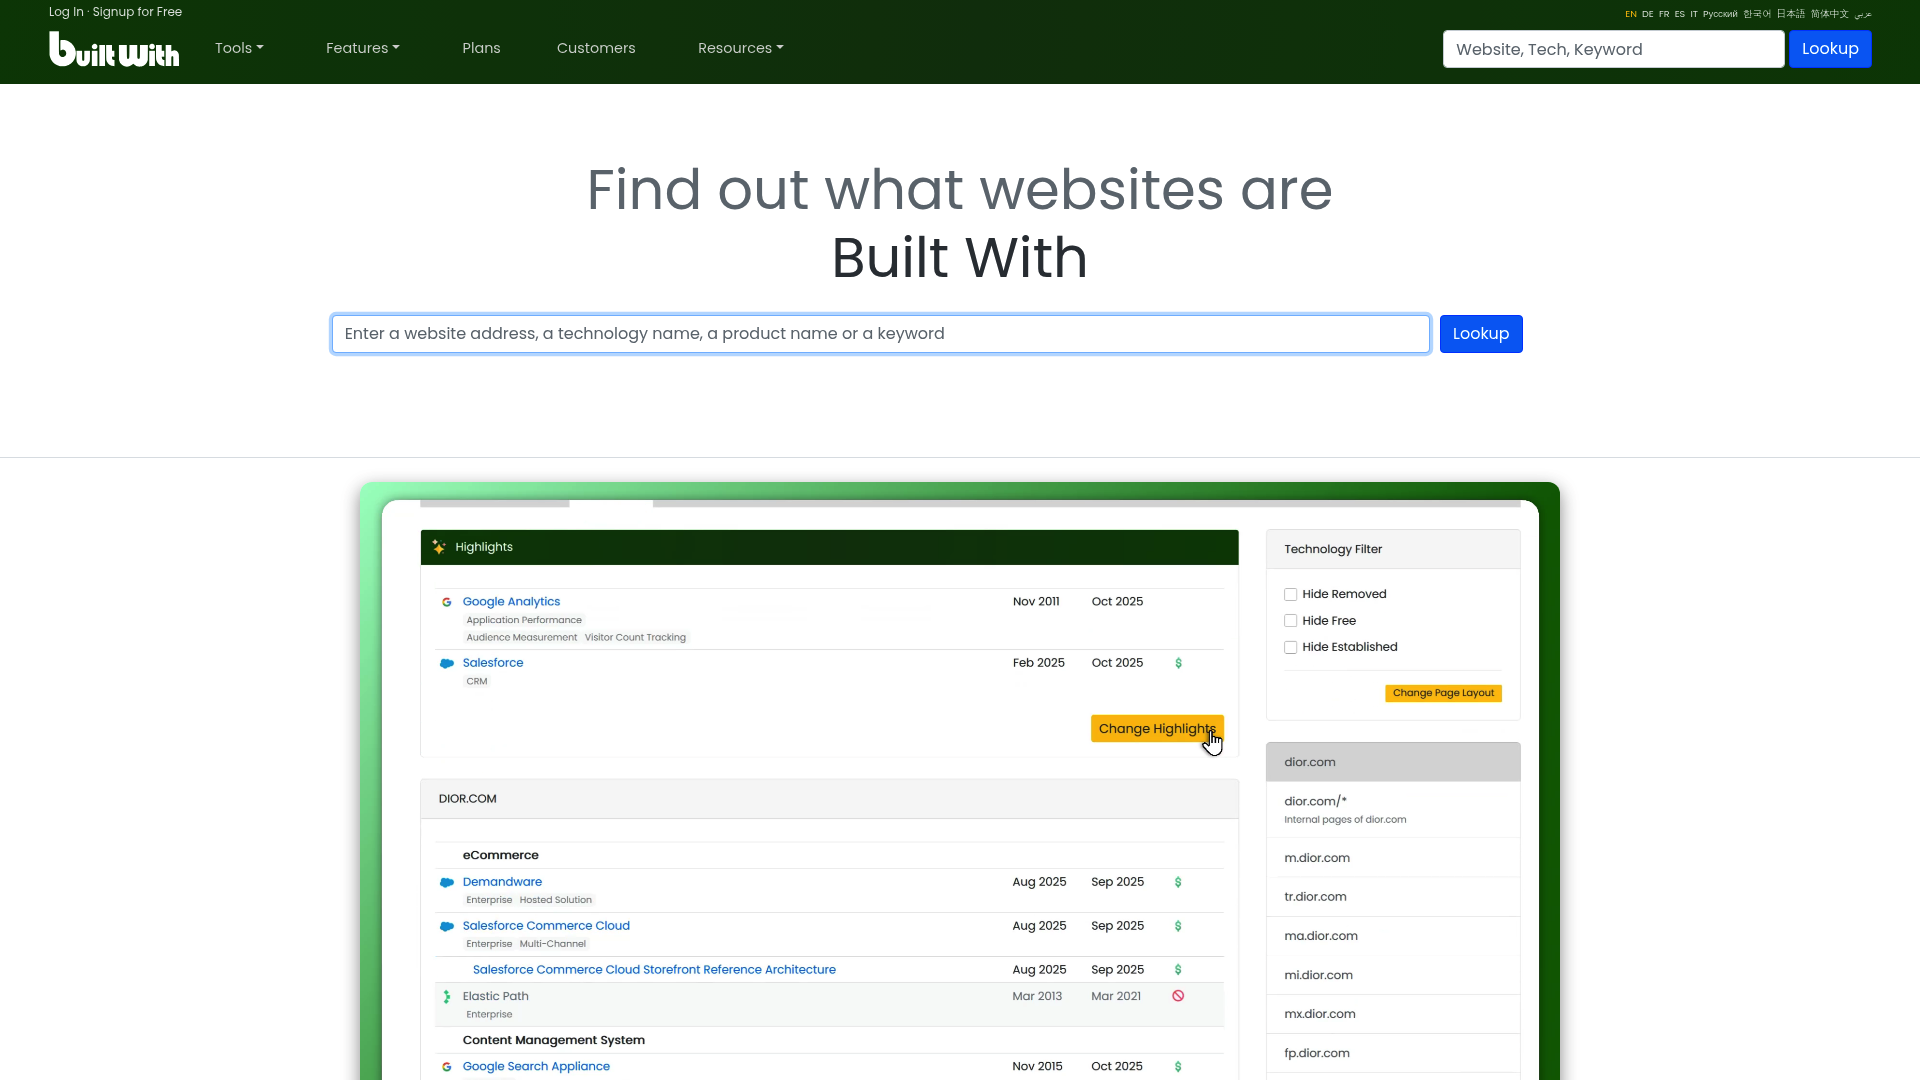Screen dimensions: 1920x1080
Task: Check the Hide Free option
Action: click(1290, 621)
